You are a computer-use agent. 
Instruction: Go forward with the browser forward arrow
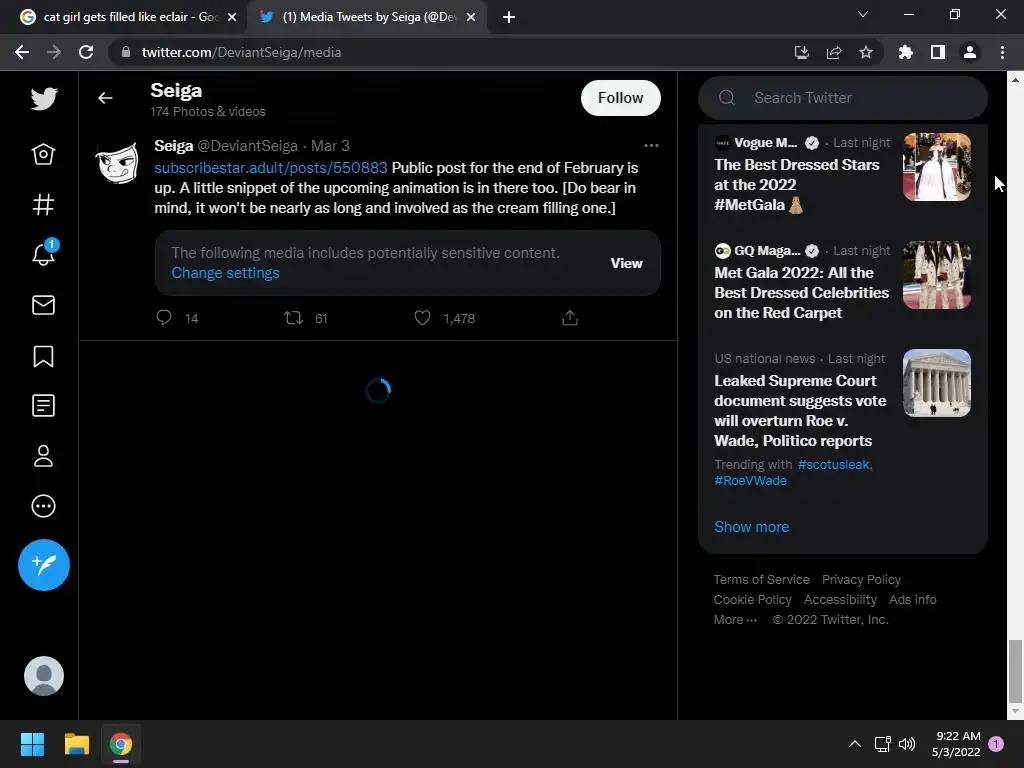[54, 52]
